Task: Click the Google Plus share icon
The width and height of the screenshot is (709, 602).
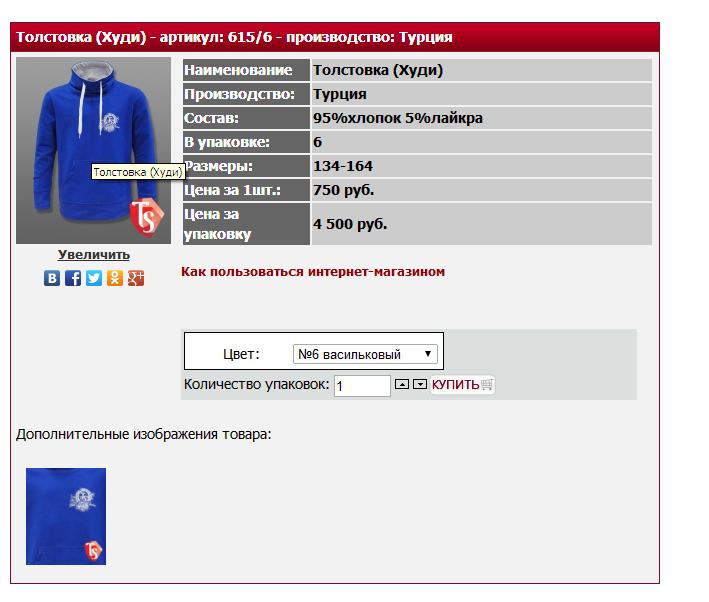Action: (136, 278)
